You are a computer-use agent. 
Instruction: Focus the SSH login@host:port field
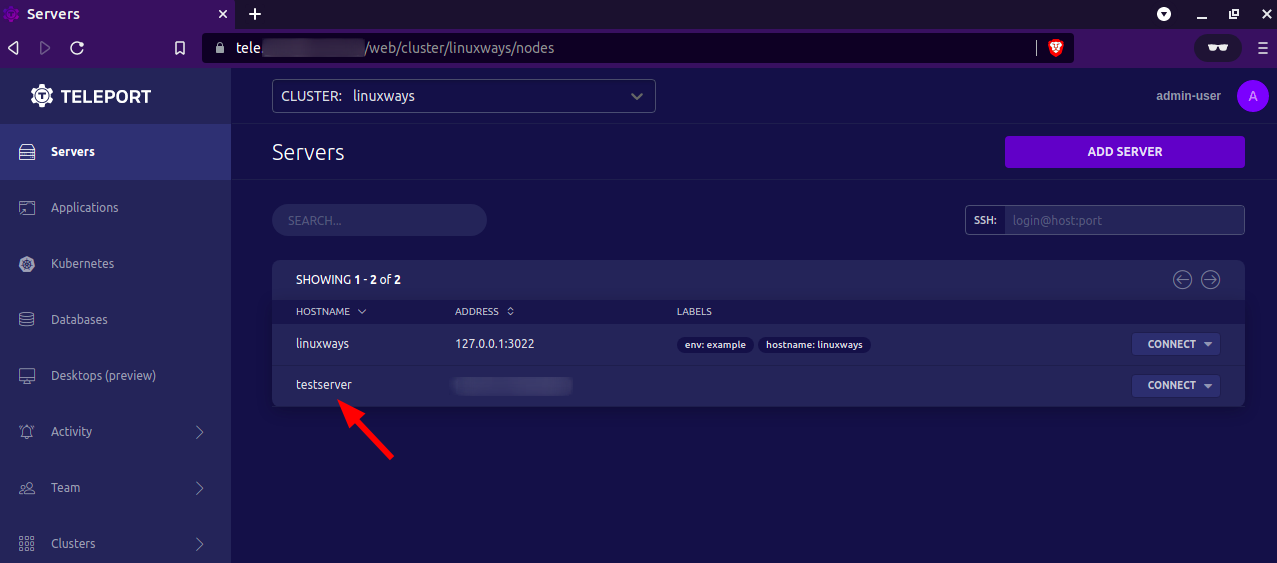click(x=1124, y=220)
